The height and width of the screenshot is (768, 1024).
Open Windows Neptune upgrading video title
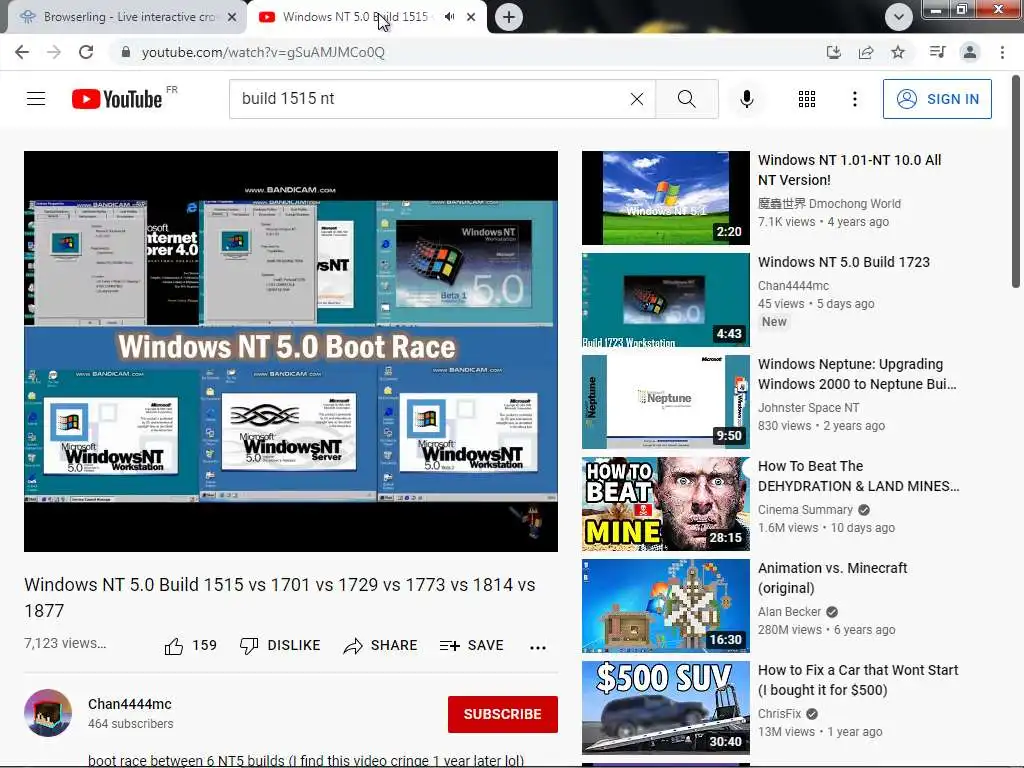tap(857, 374)
